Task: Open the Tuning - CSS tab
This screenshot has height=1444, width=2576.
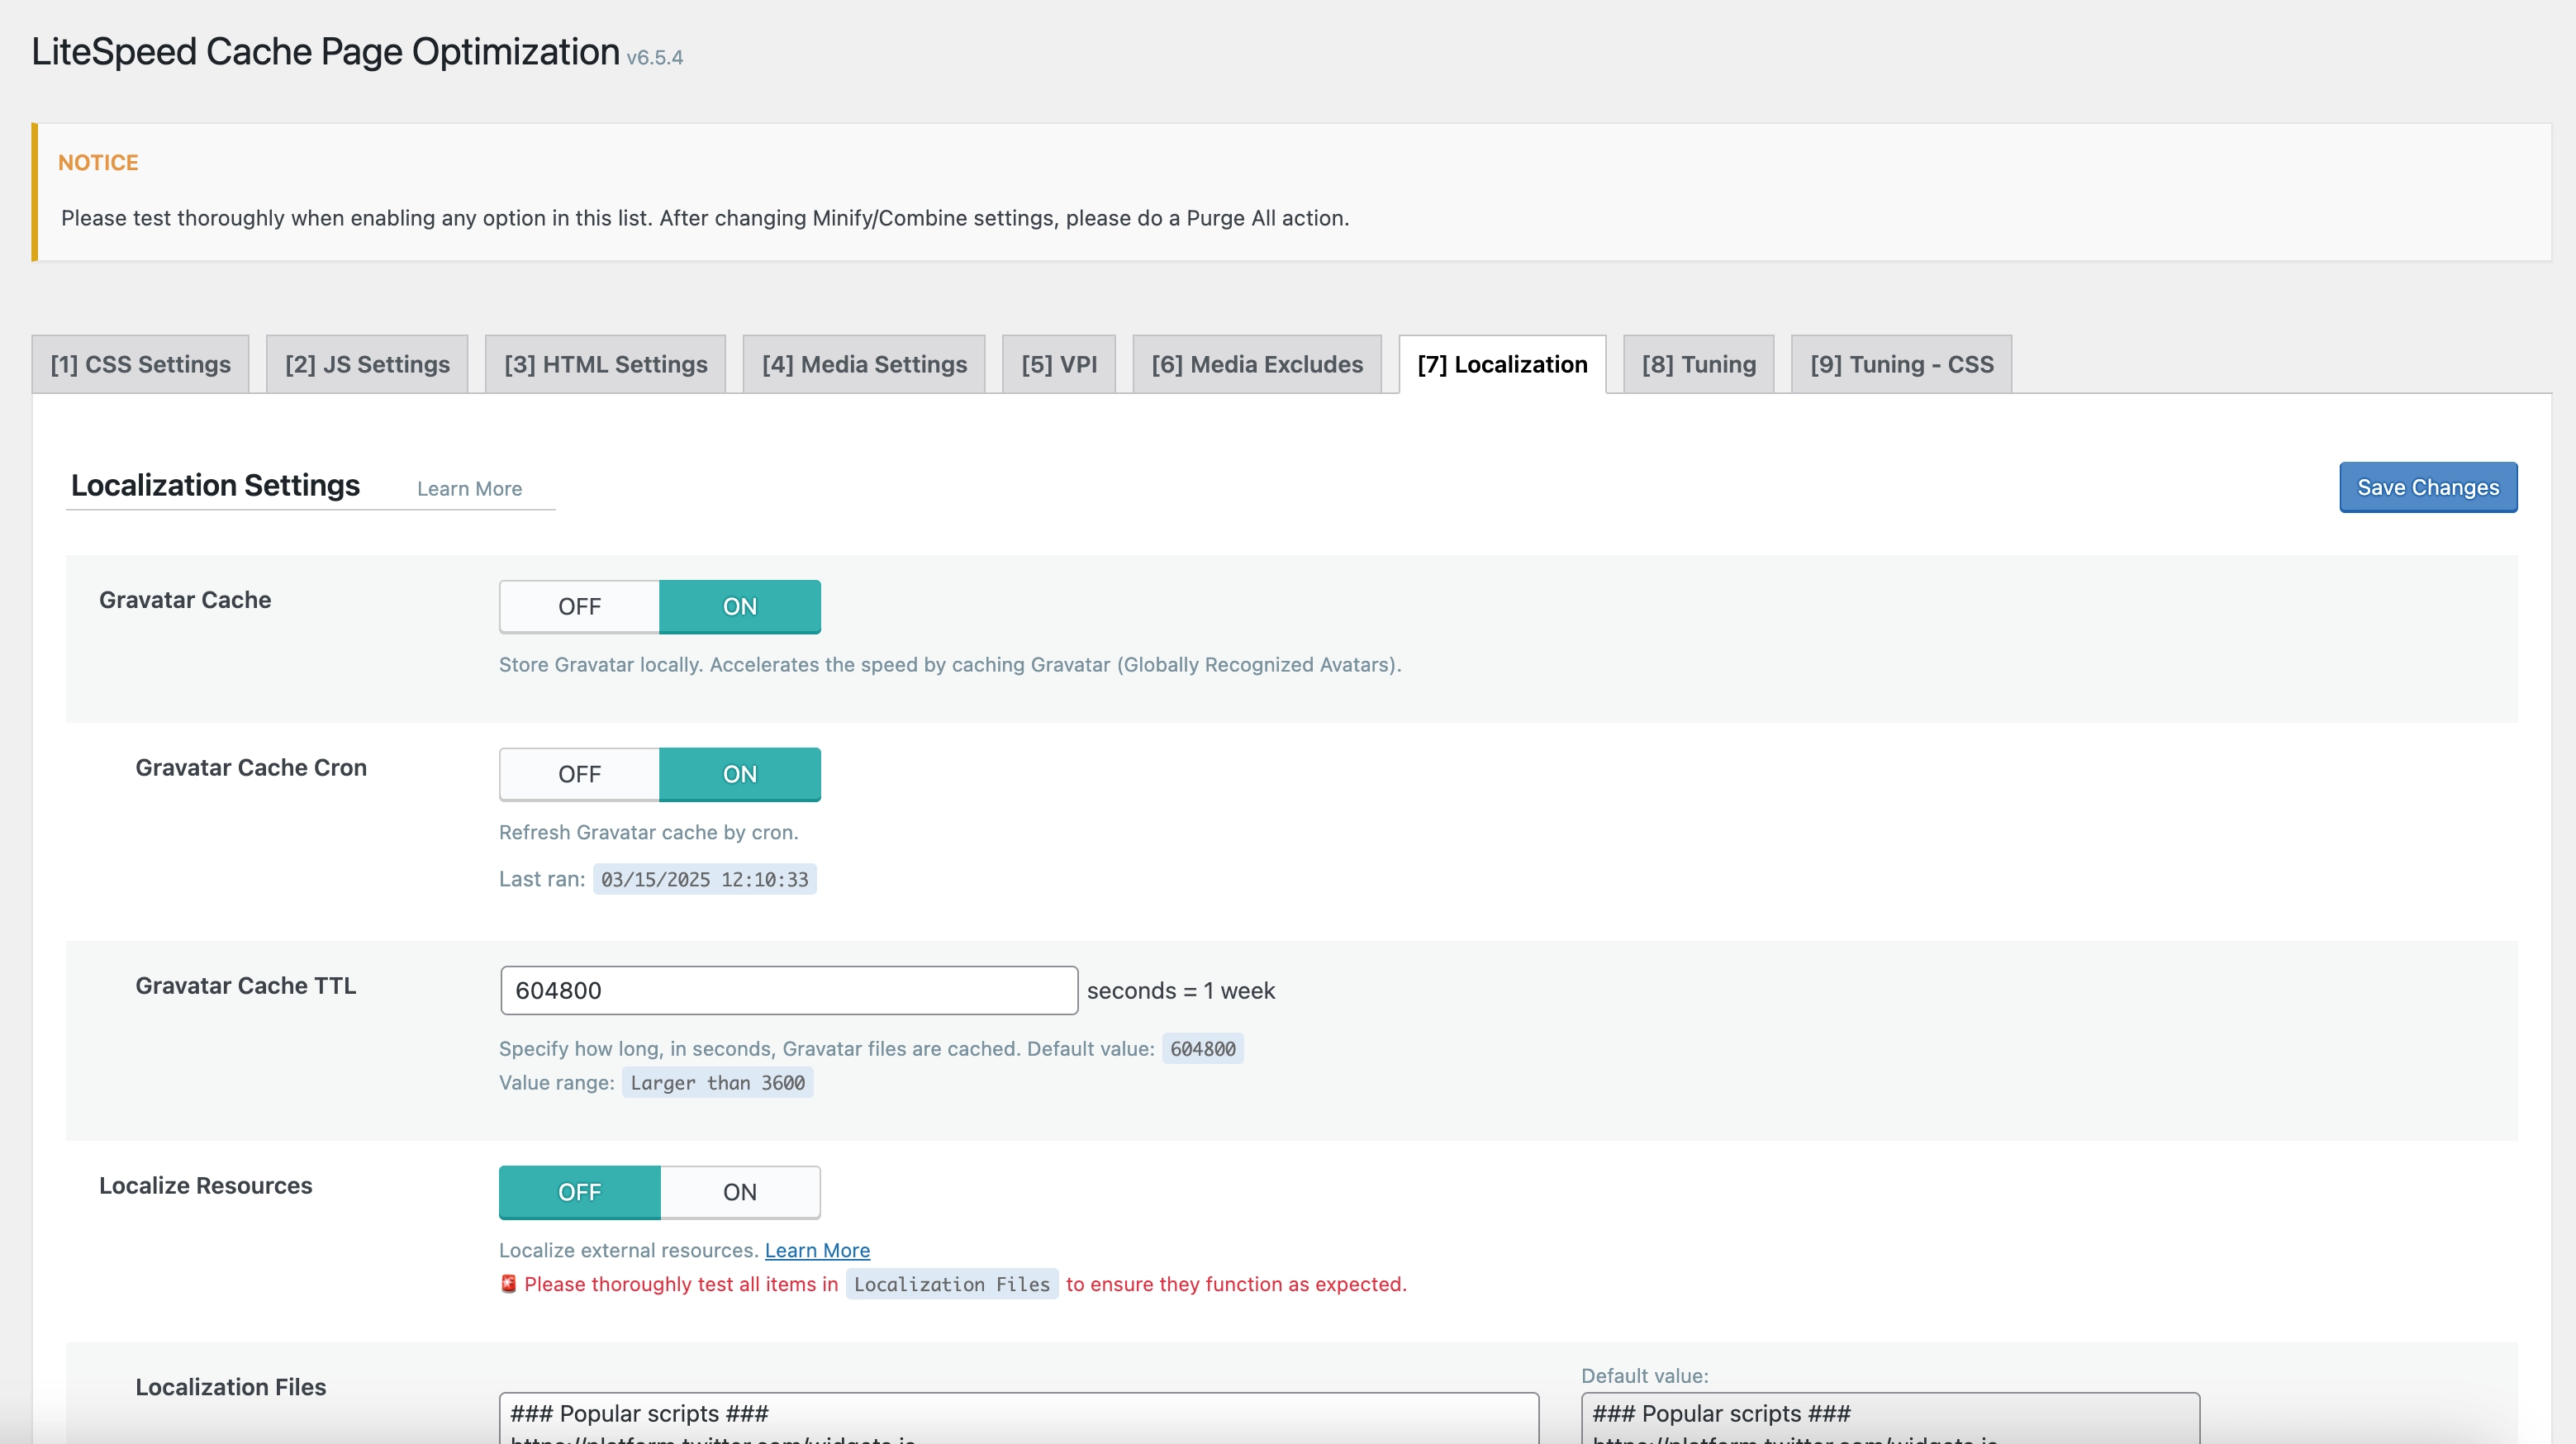Action: [x=1901, y=364]
